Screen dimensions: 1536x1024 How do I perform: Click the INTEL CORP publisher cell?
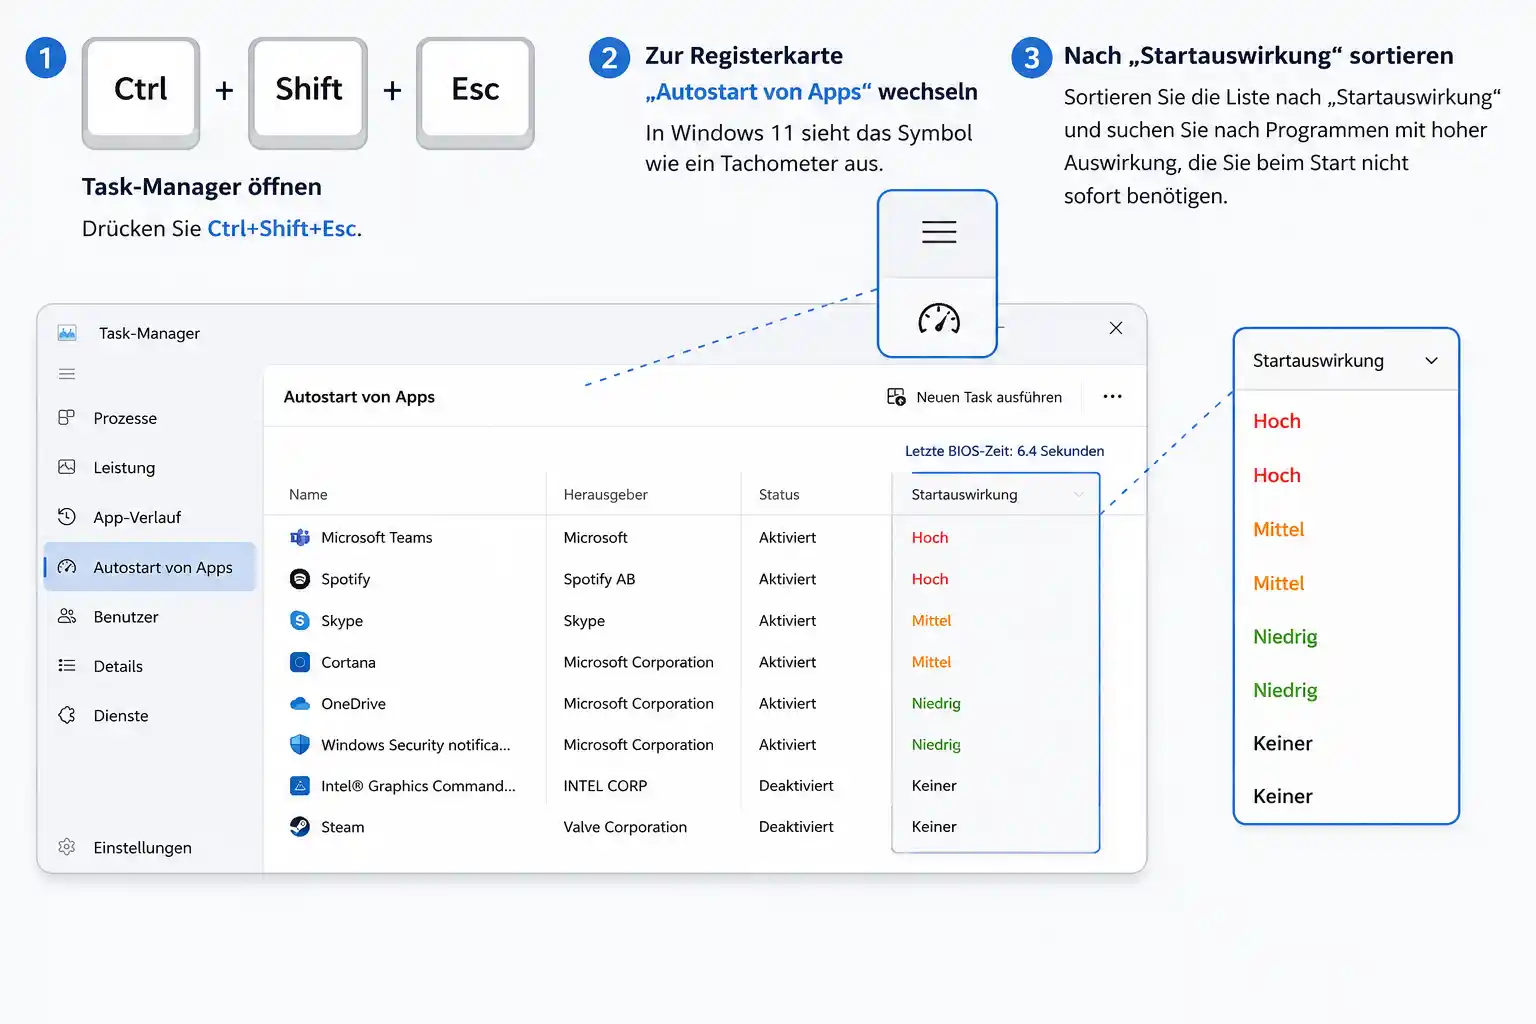pyautogui.click(x=605, y=786)
